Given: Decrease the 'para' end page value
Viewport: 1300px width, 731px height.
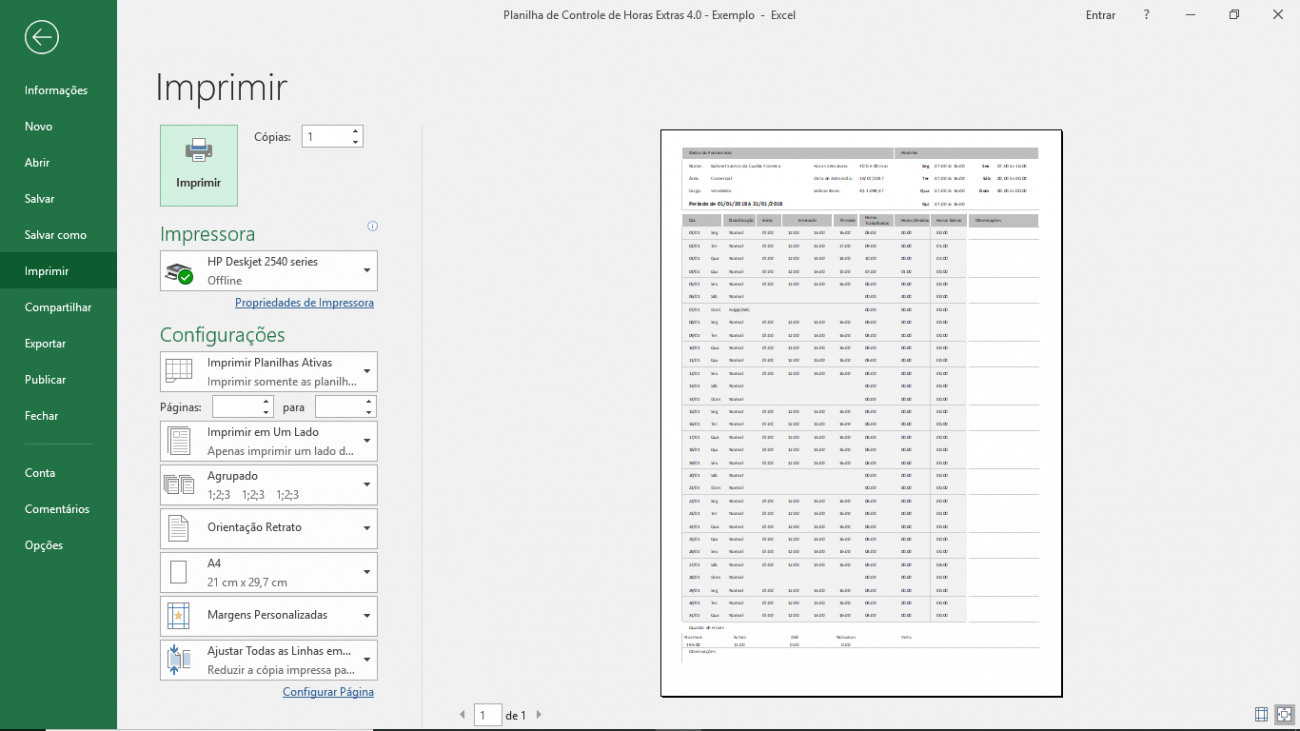Looking at the screenshot, I should 369,412.
